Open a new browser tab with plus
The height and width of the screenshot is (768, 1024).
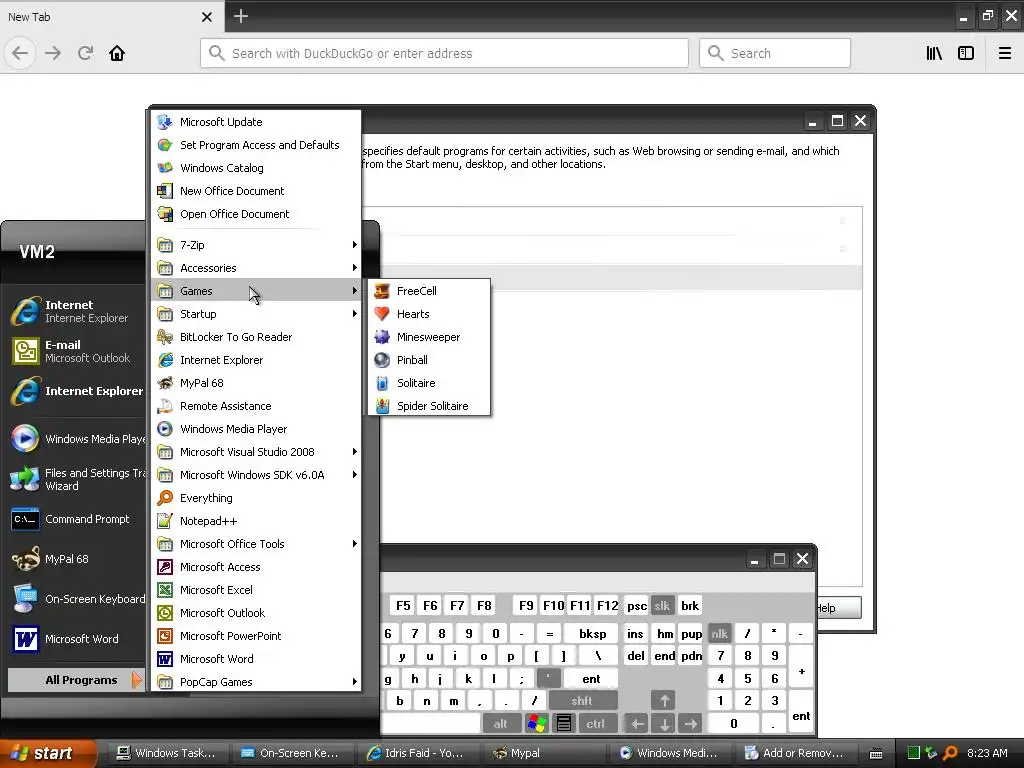(241, 16)
